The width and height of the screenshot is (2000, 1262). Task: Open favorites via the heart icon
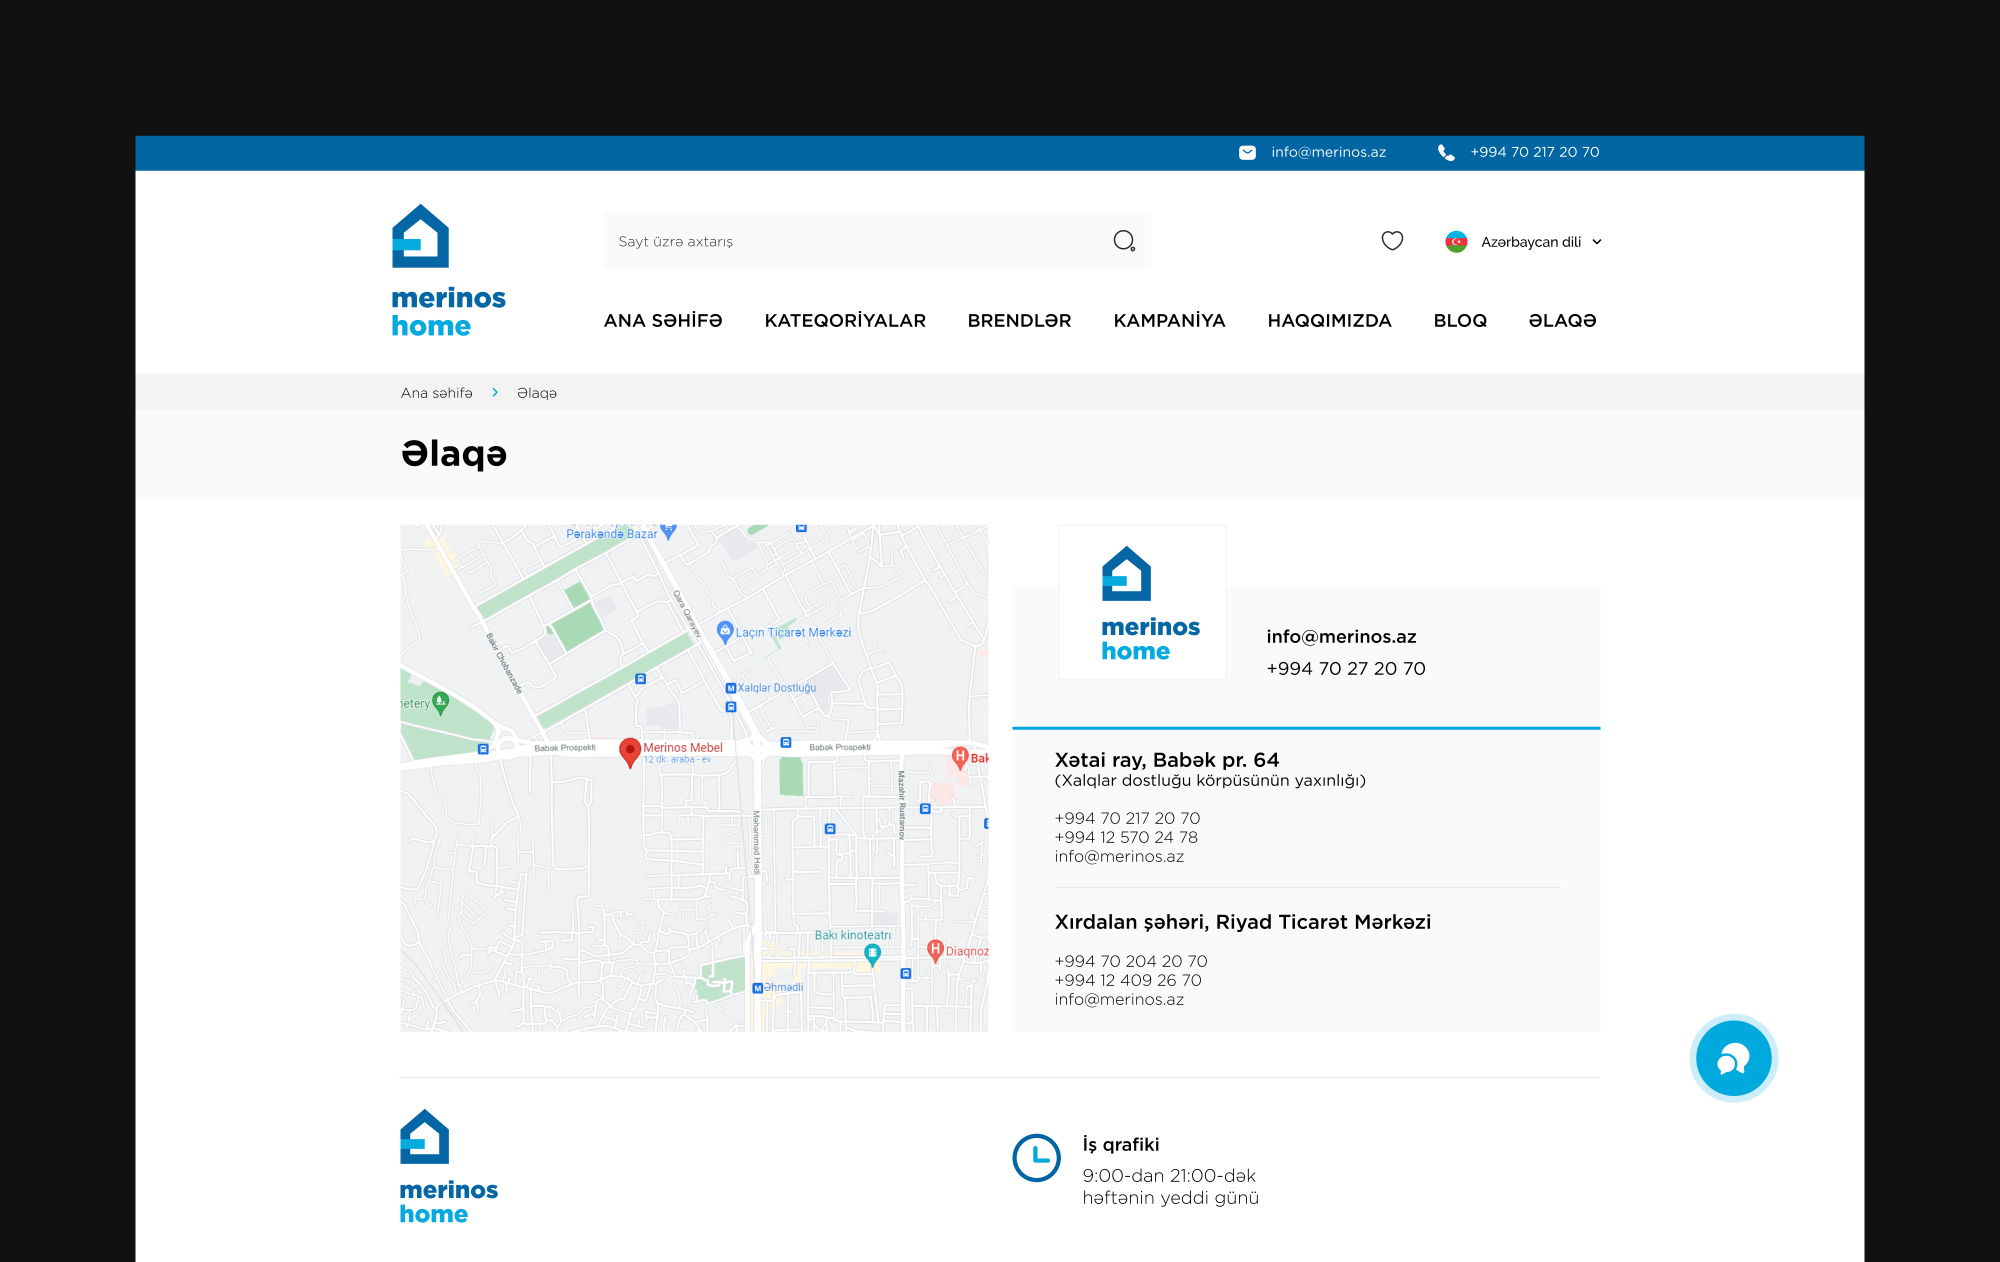tap(1392, 241)
